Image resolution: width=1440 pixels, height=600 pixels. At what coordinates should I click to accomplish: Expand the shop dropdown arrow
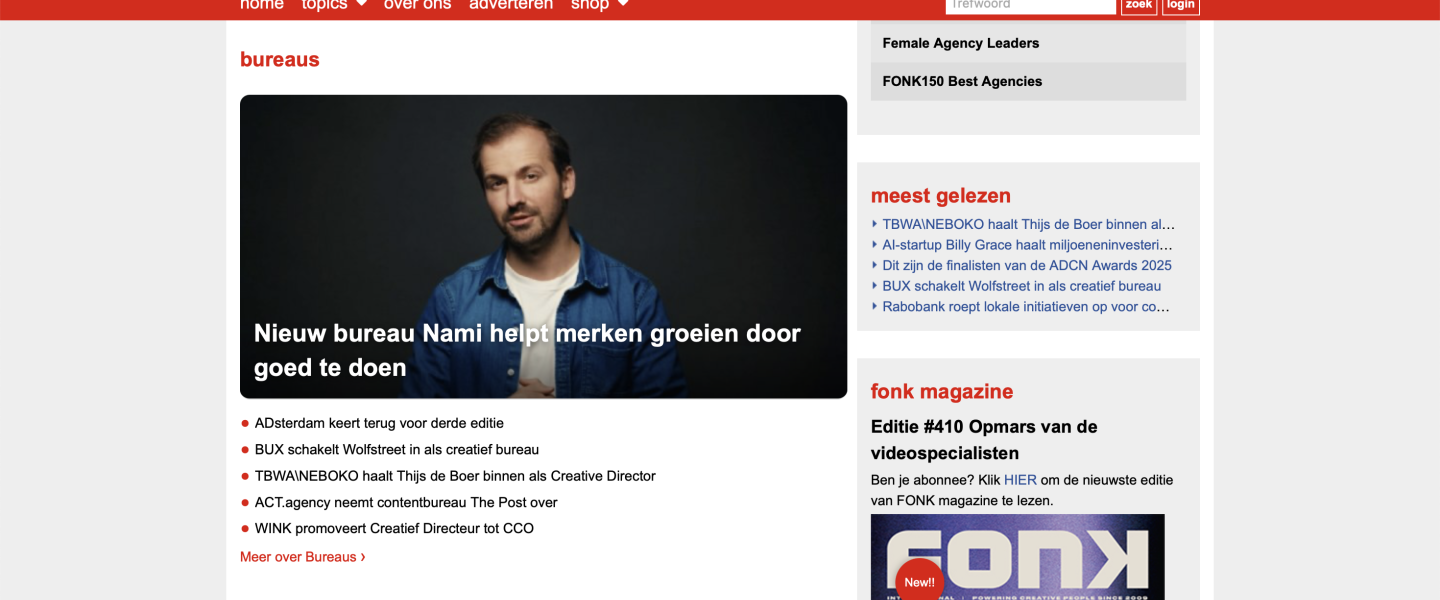(623, 4)
